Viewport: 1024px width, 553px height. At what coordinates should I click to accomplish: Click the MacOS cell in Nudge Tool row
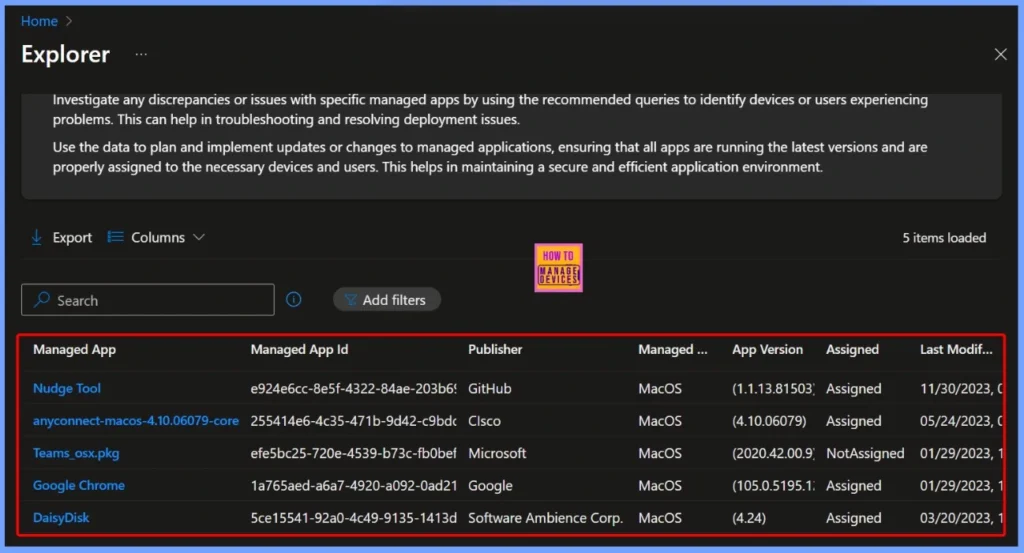[x=660, y=388]
